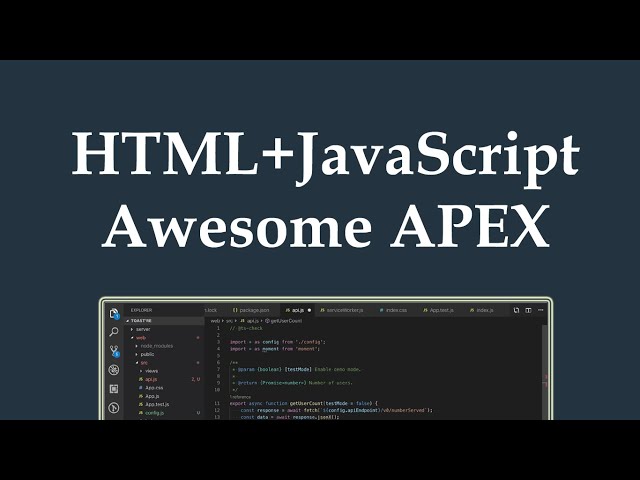Click line number 11 in the gutter
Image resolution: width=640 pixels, height=480 pixels.
217,403
